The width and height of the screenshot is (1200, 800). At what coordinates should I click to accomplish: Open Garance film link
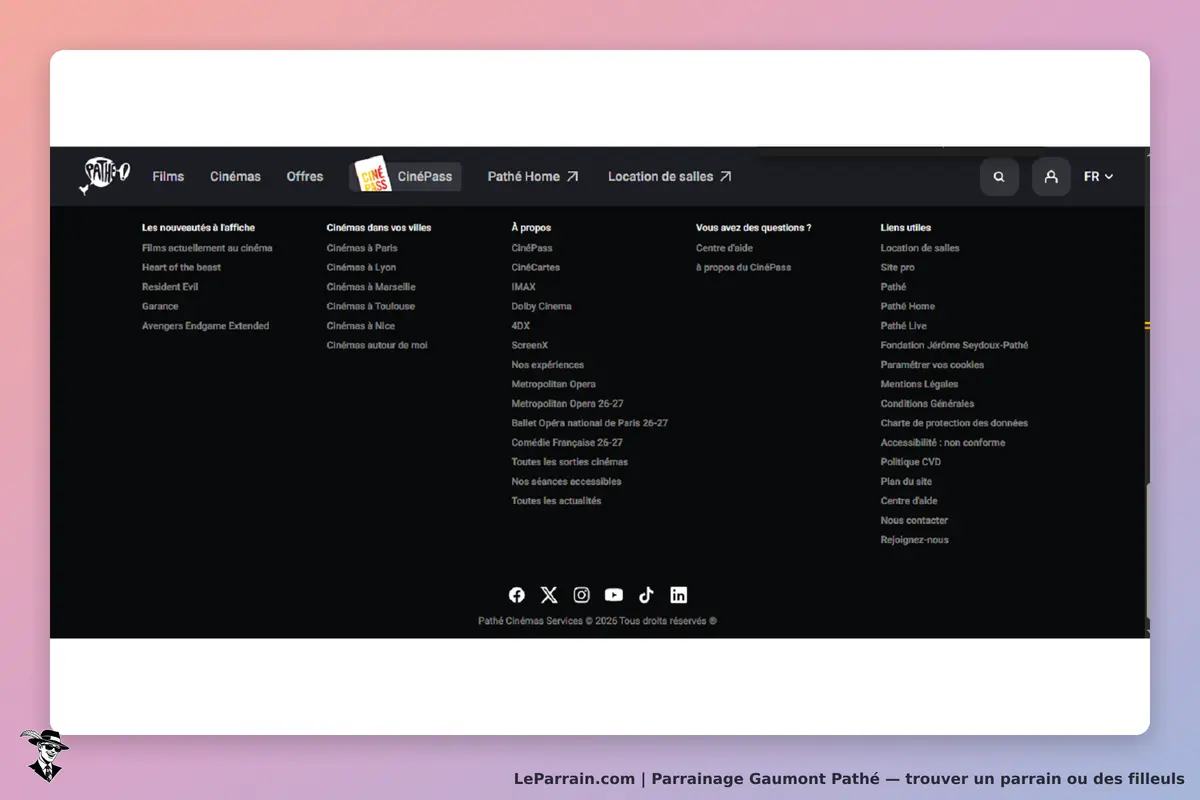[x=160, y=306]
